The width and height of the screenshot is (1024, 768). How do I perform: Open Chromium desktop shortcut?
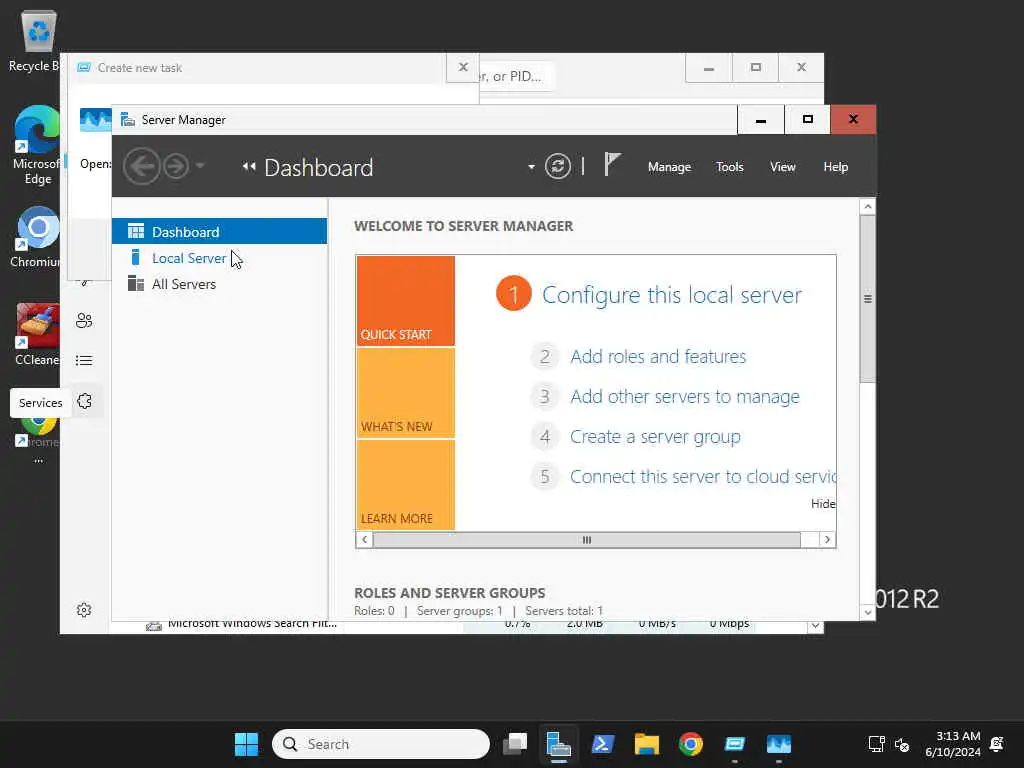tap(36, 238)
